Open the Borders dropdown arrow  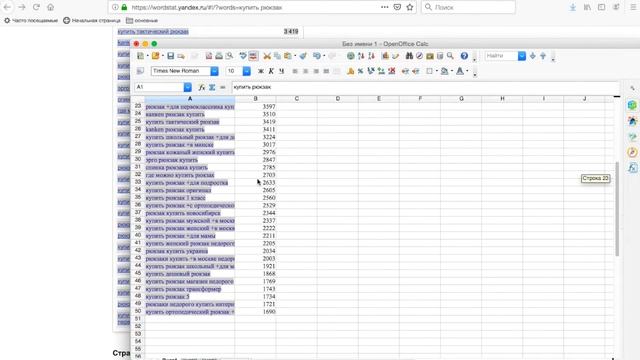(436, 71)
